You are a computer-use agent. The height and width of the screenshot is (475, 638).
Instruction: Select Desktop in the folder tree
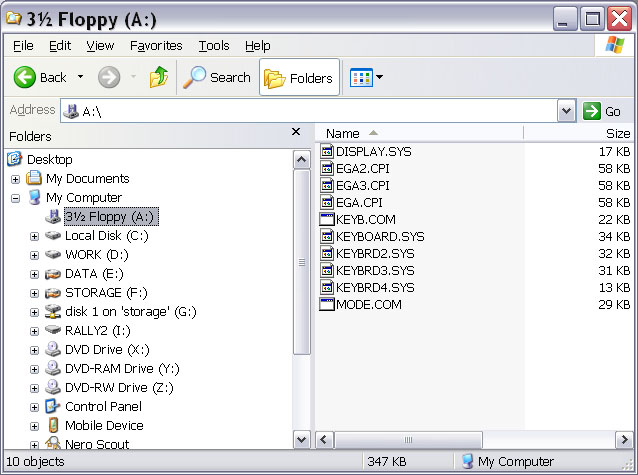tap(50, 160)
